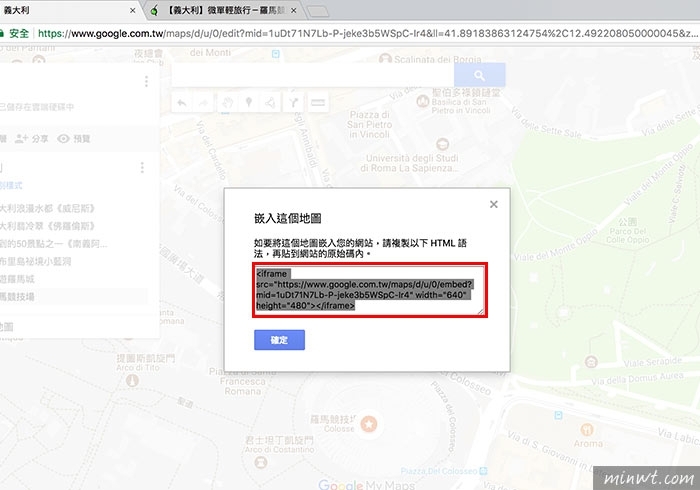Click the Viale Serapide map marker

click(x=592, y=361)
